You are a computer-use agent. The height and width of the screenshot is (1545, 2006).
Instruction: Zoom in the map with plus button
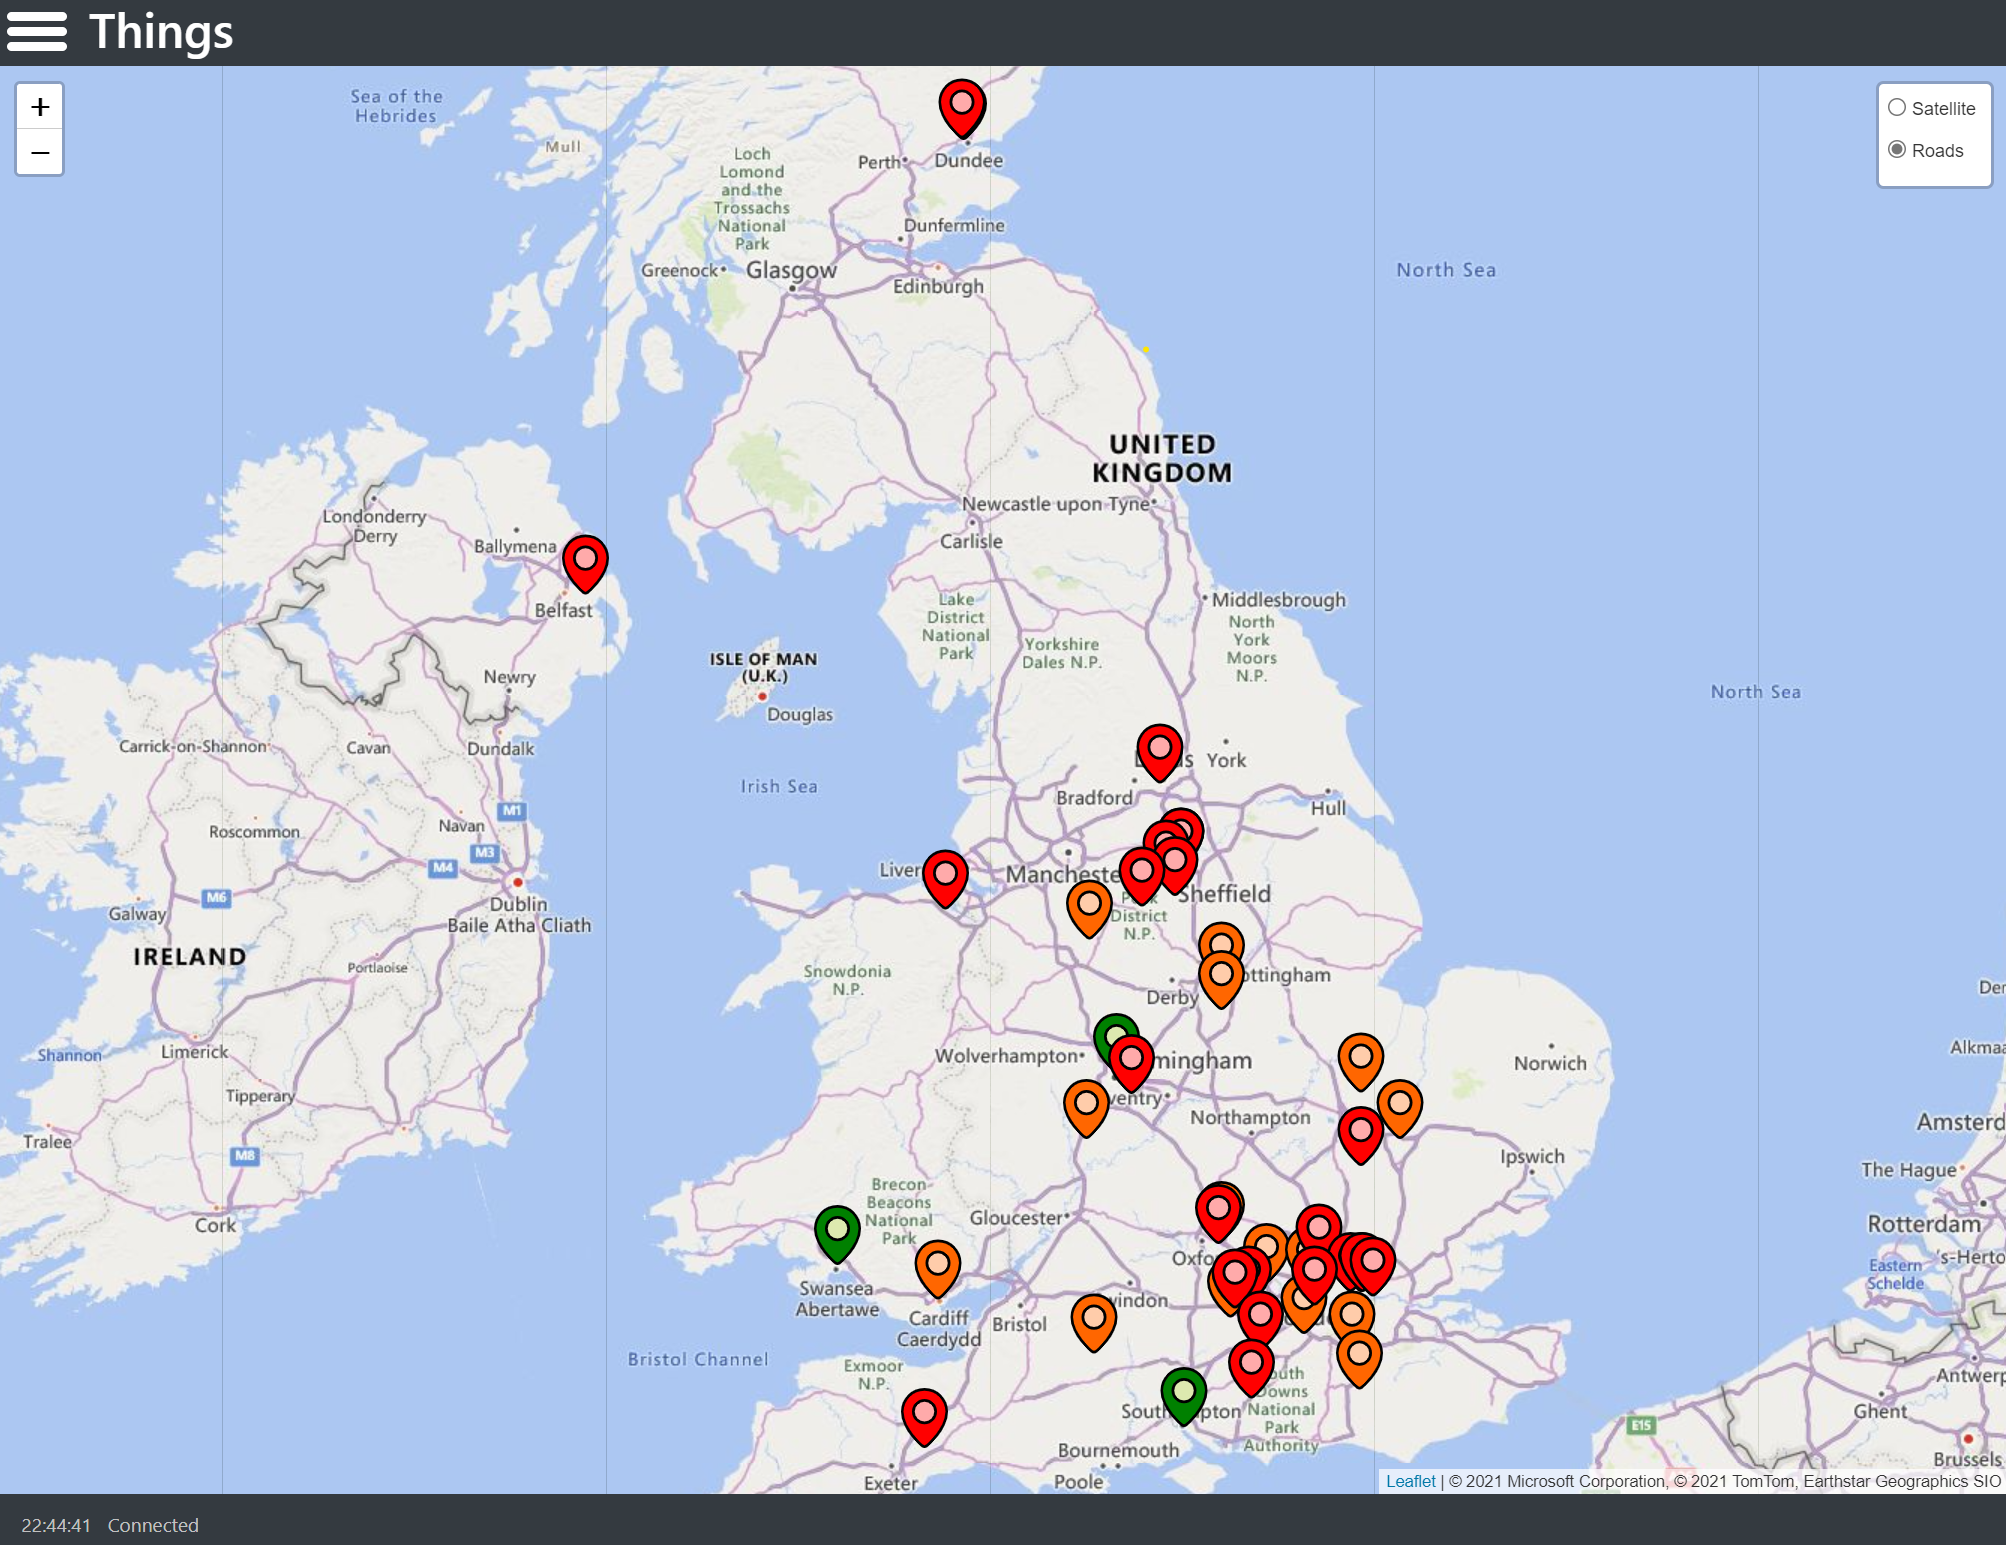pyautogui.click(x=40, y=107)
